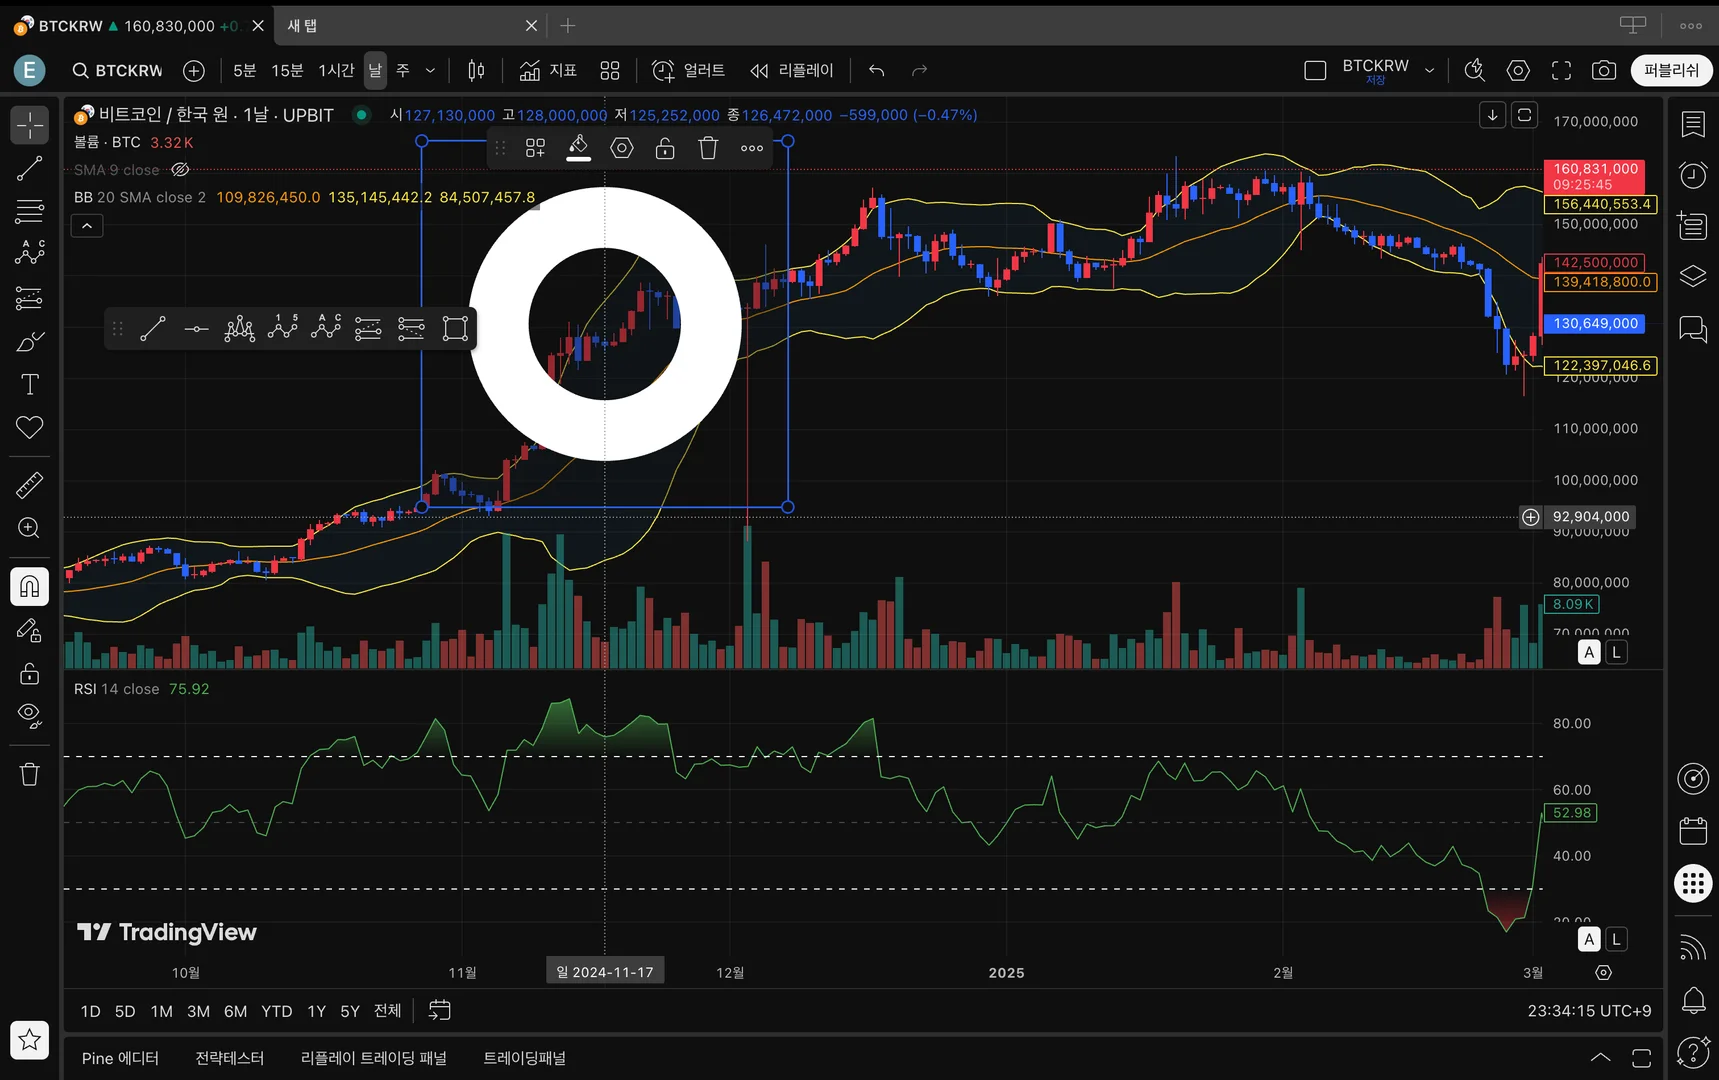The height and width of the screenshot is (1080, 1719).
Task: Choose the text annotation tool
Action: pyautogui.click(x=30, y=384)
